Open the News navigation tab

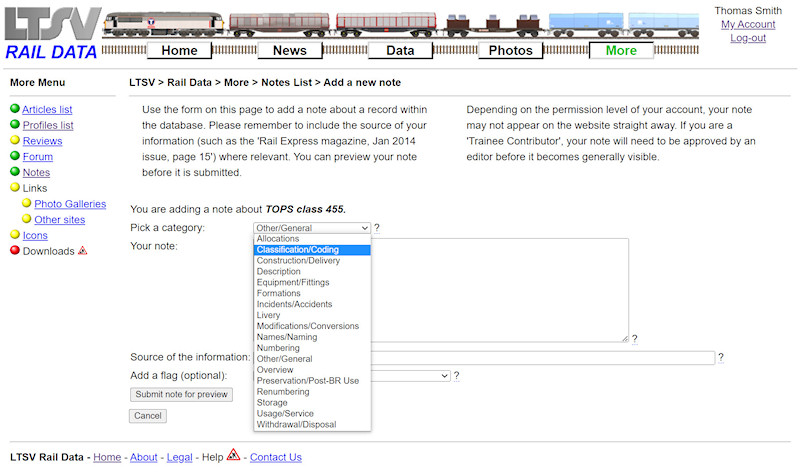290,50
